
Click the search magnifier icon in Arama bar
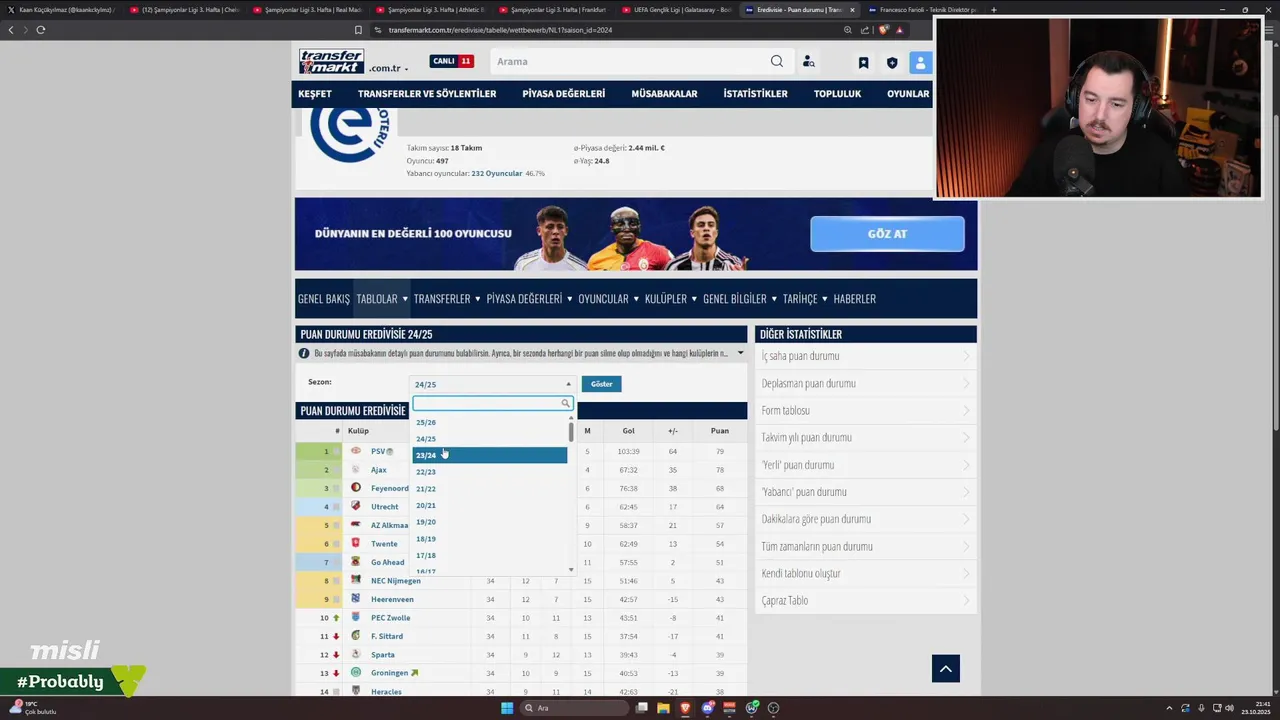777,61
